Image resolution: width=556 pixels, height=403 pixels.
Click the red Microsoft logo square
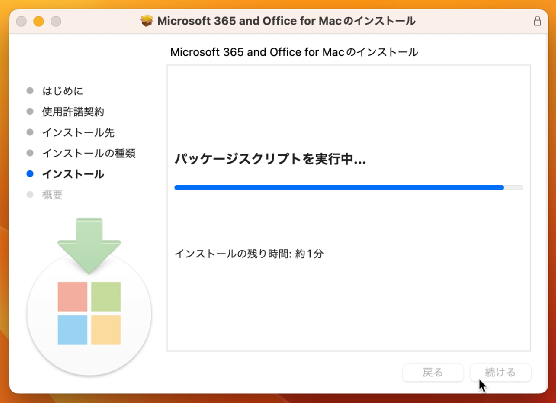[72, 297]
